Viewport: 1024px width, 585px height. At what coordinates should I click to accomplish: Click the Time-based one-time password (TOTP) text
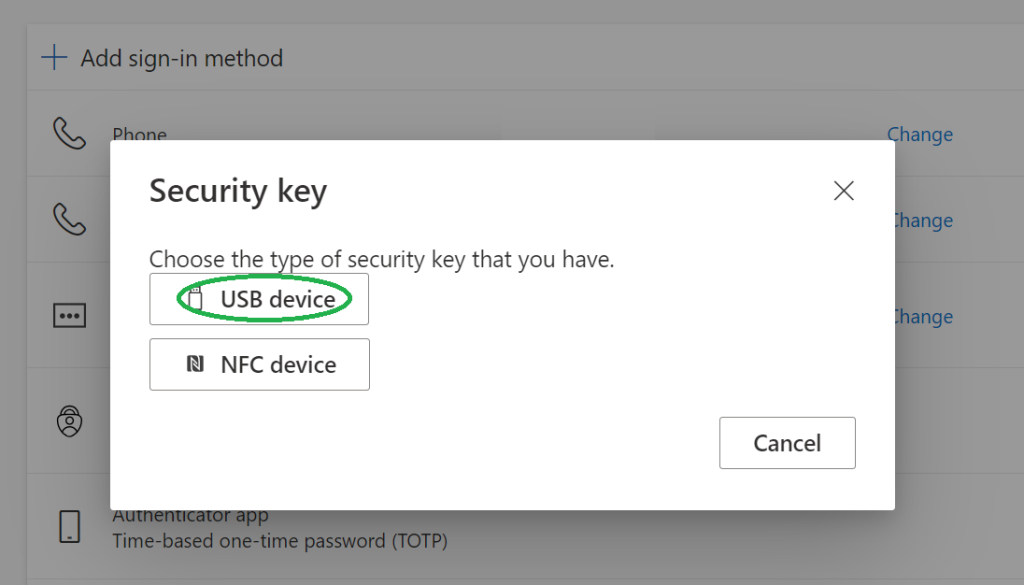click(279, 542)
